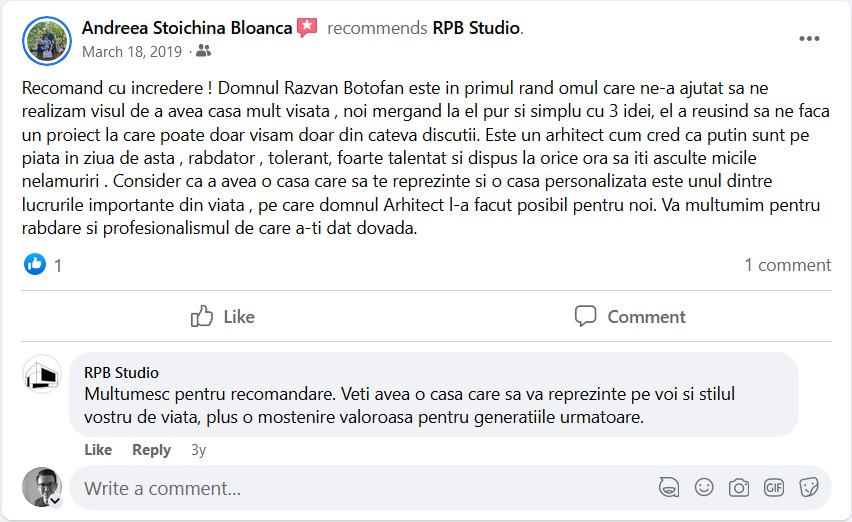The width and height of the screenshot is (852, 522).
Task: Reply to the RPB Studio comment
Action: pos(152,450)
